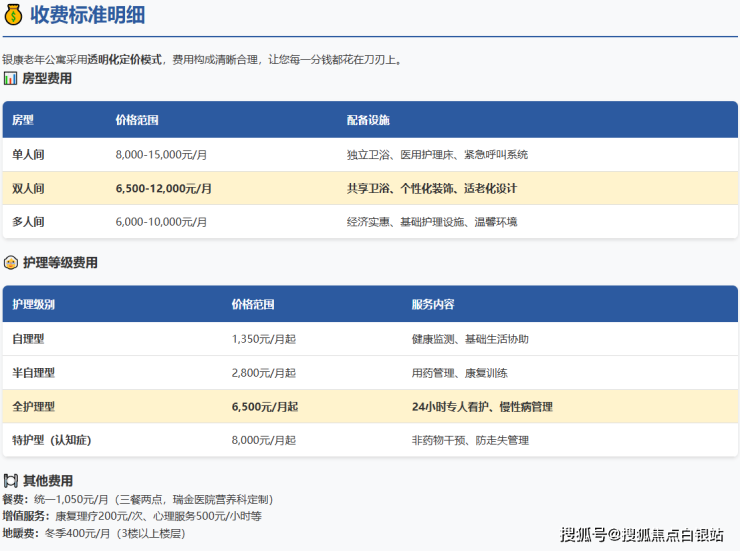Select the 多人间 row label
The image size is (740, 551).
[x=28, y=222]
